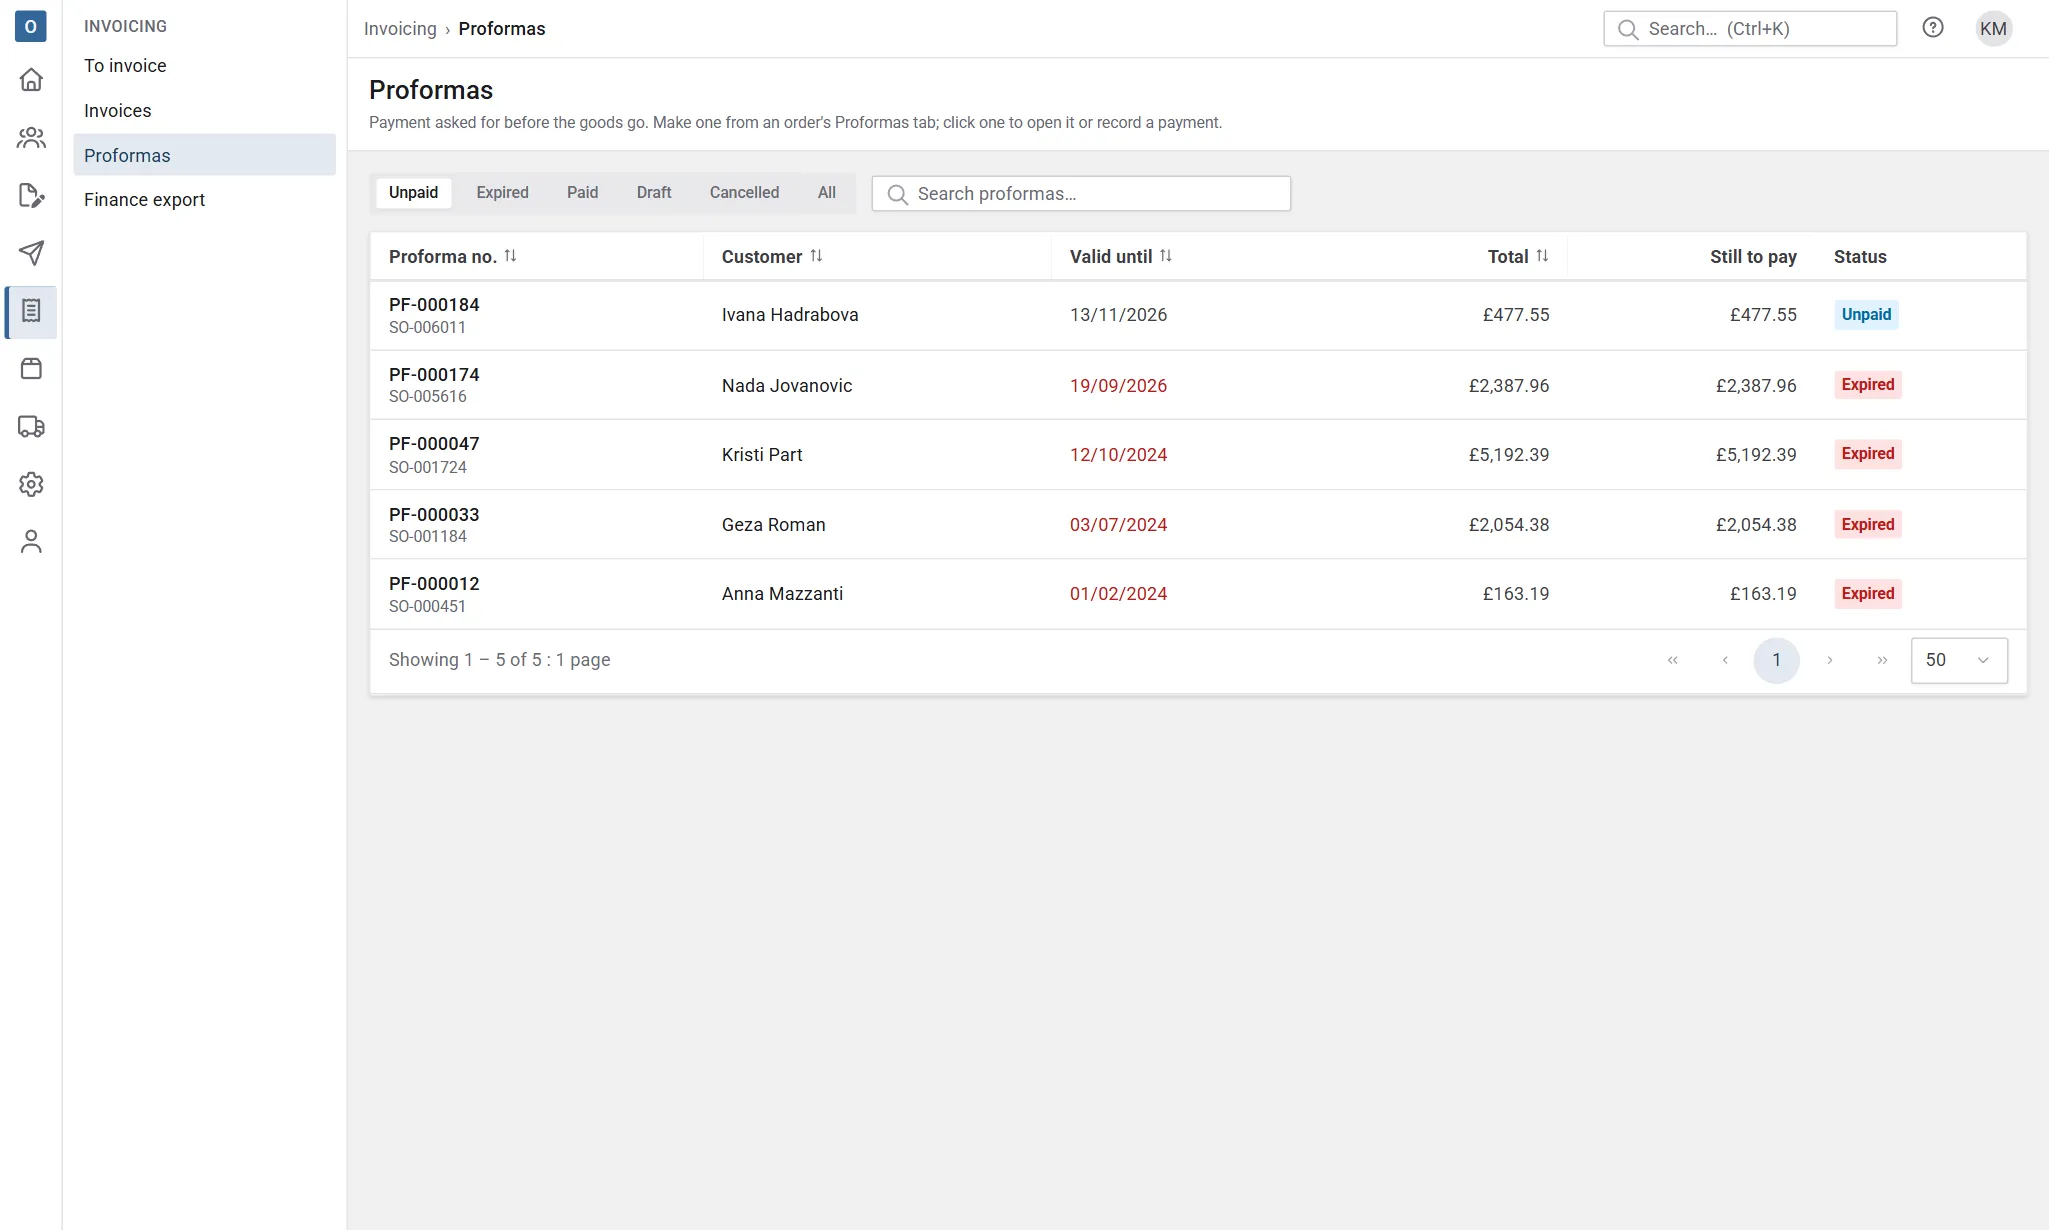
Task: Go to Invoices menu item
Action: [204, 111]
